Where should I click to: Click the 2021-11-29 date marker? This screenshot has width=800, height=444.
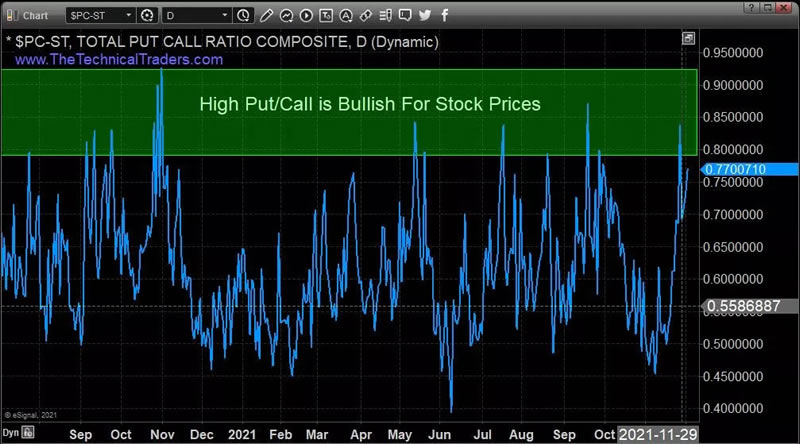[659, 435]
